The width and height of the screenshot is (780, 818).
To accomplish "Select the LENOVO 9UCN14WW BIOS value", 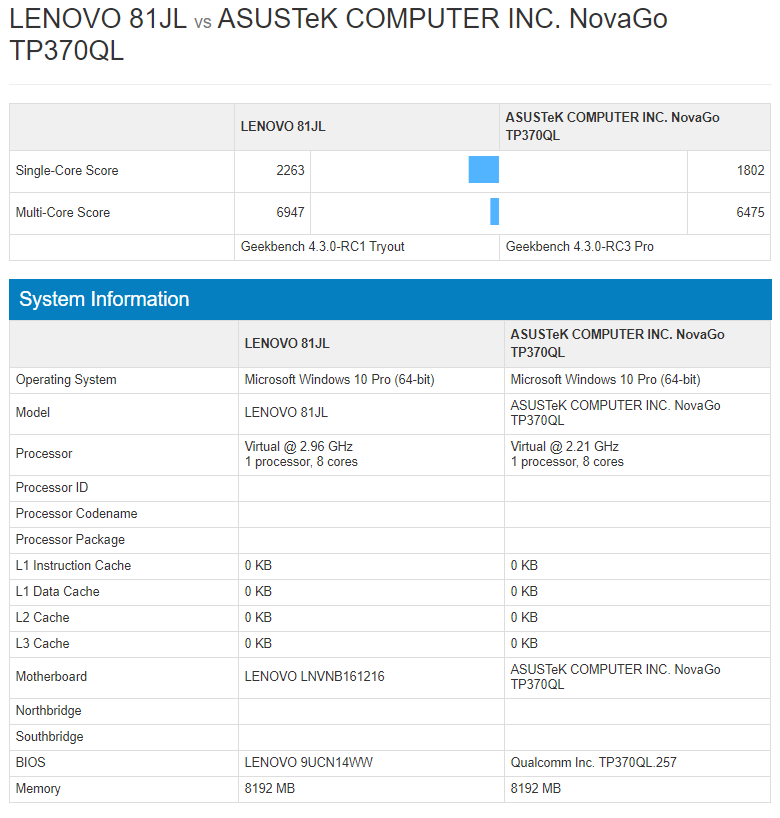I will pos(309,763).
